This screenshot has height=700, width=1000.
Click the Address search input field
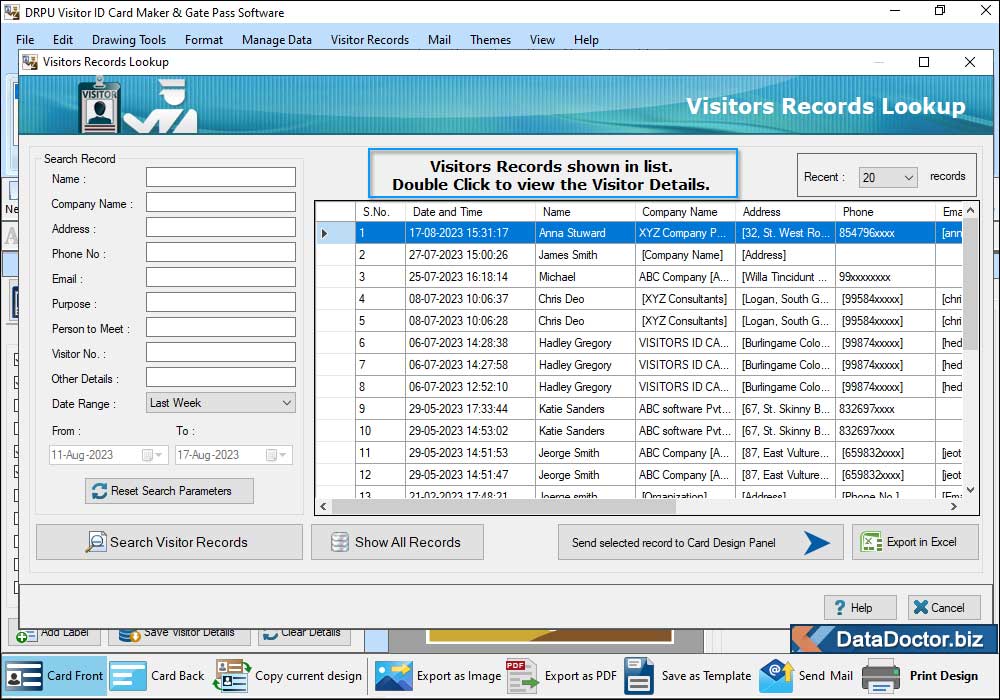pyautogui.click(x=221, y=228)
